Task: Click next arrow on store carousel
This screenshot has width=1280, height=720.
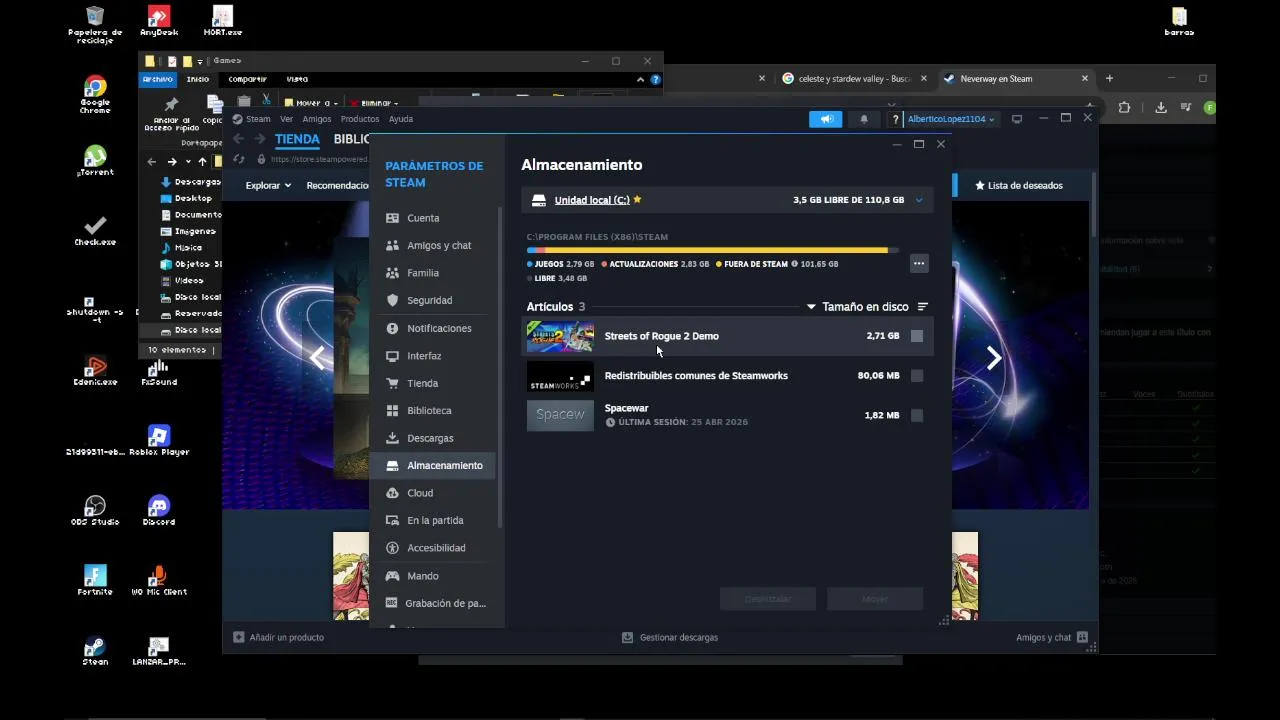Action: click(x=993, y=358)
